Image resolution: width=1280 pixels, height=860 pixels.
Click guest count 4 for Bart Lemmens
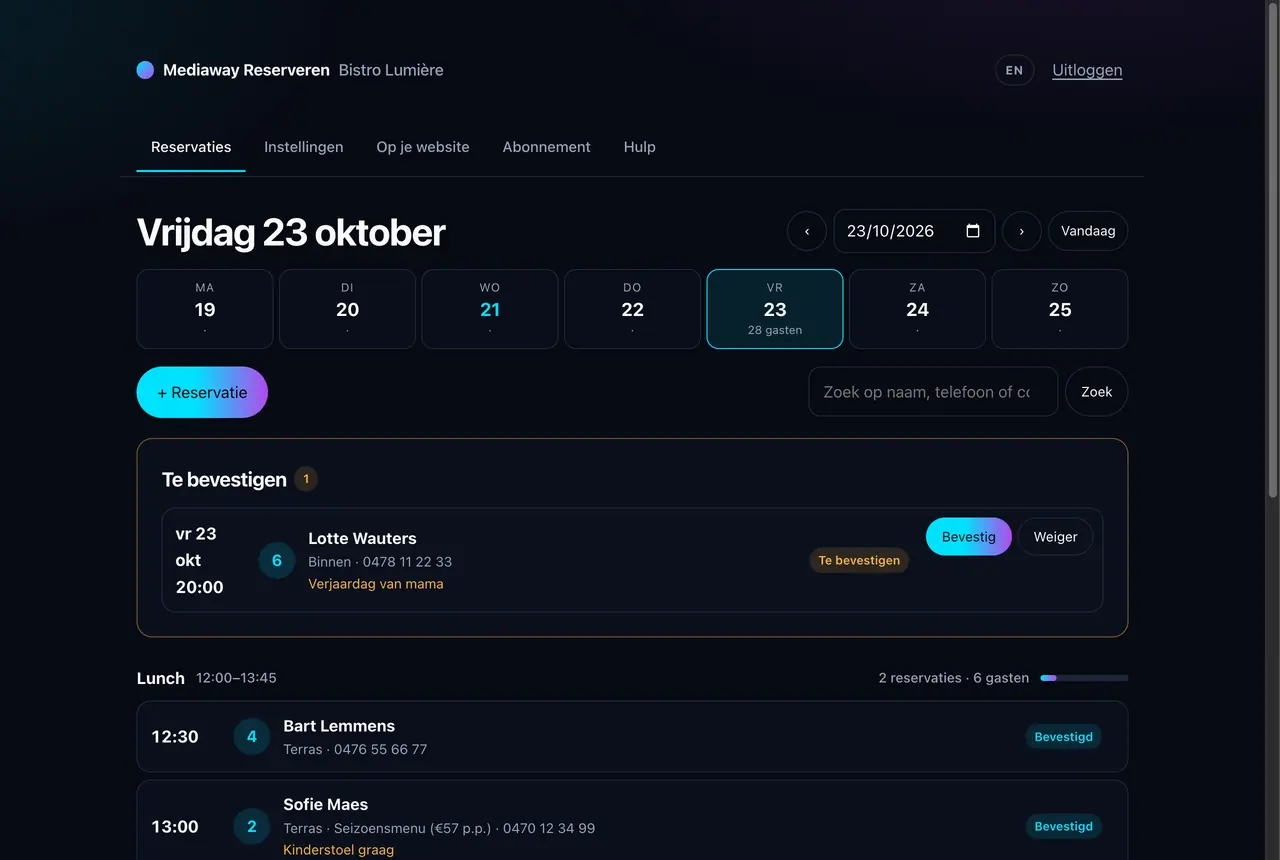[x=252, y=737]
